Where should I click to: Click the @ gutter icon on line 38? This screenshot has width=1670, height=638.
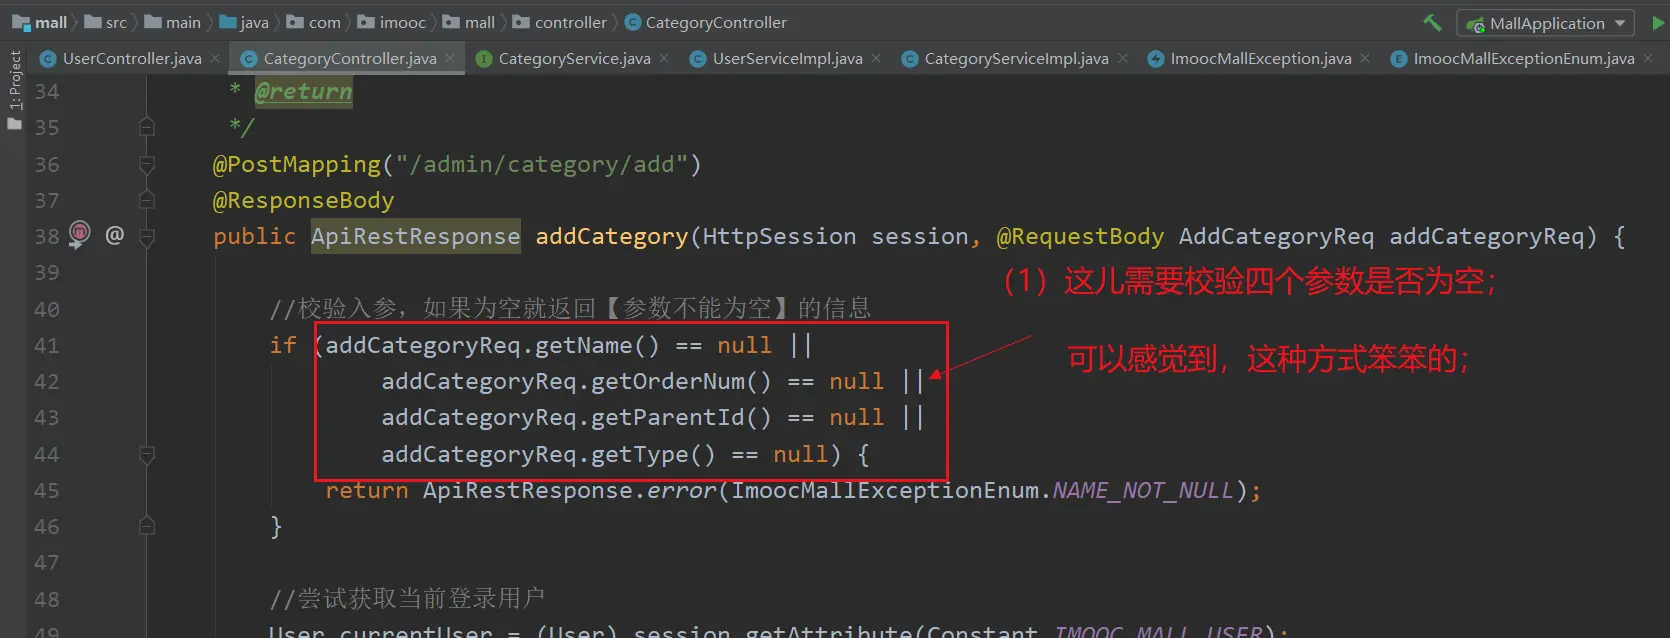coord(115,235)
